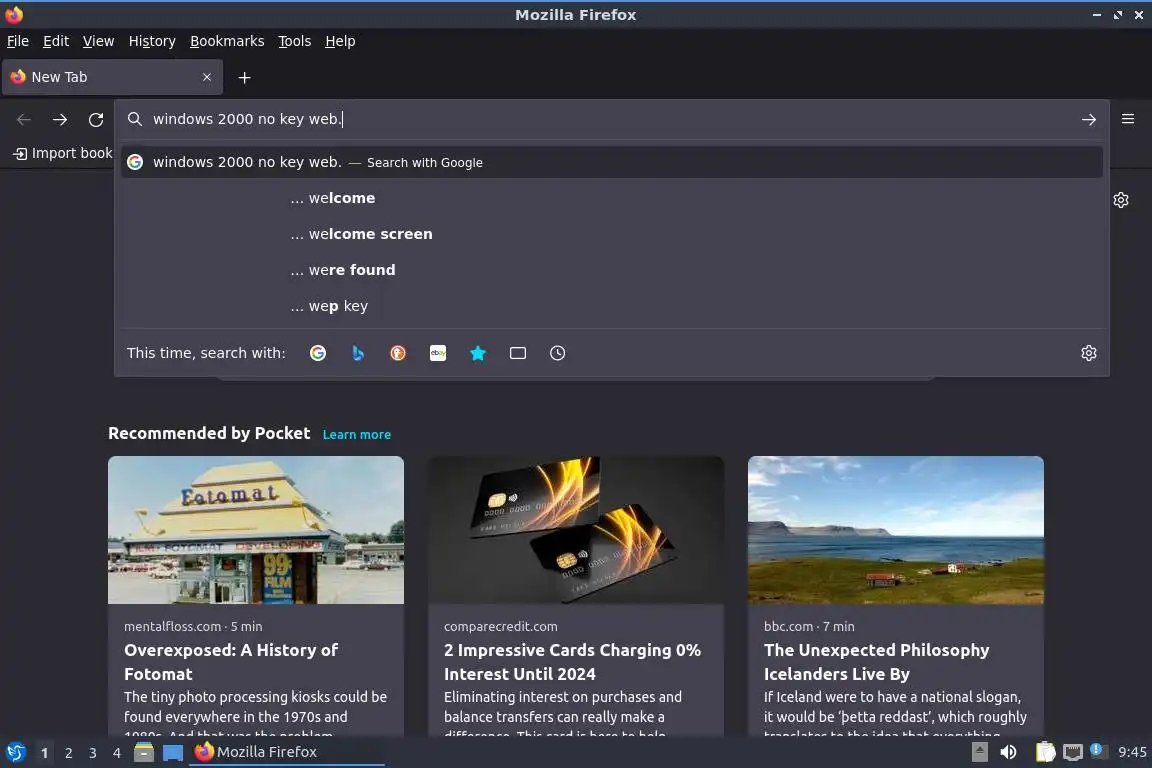
Task: Choose the "wep key" search suggestion
Action: pos(611,306)
